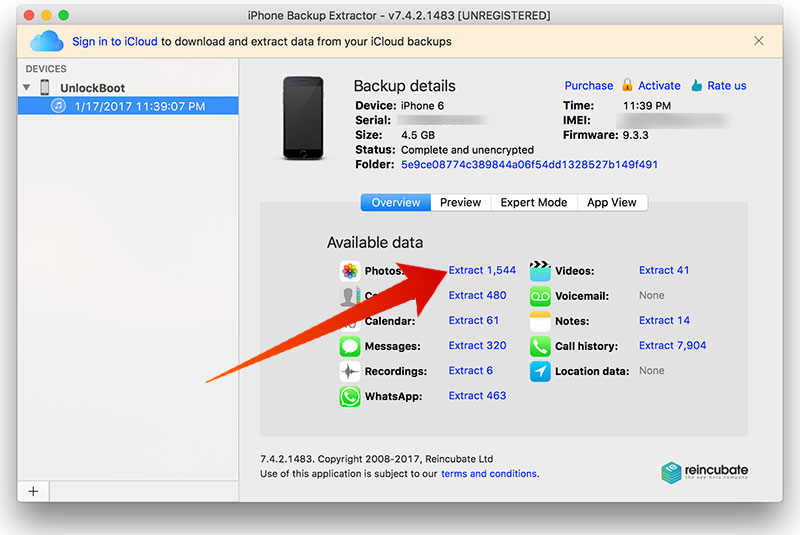The width and height of the screenshot is (800, 535).
Task: Click the Videos clapperboard icon
Action: click(540, 271)
